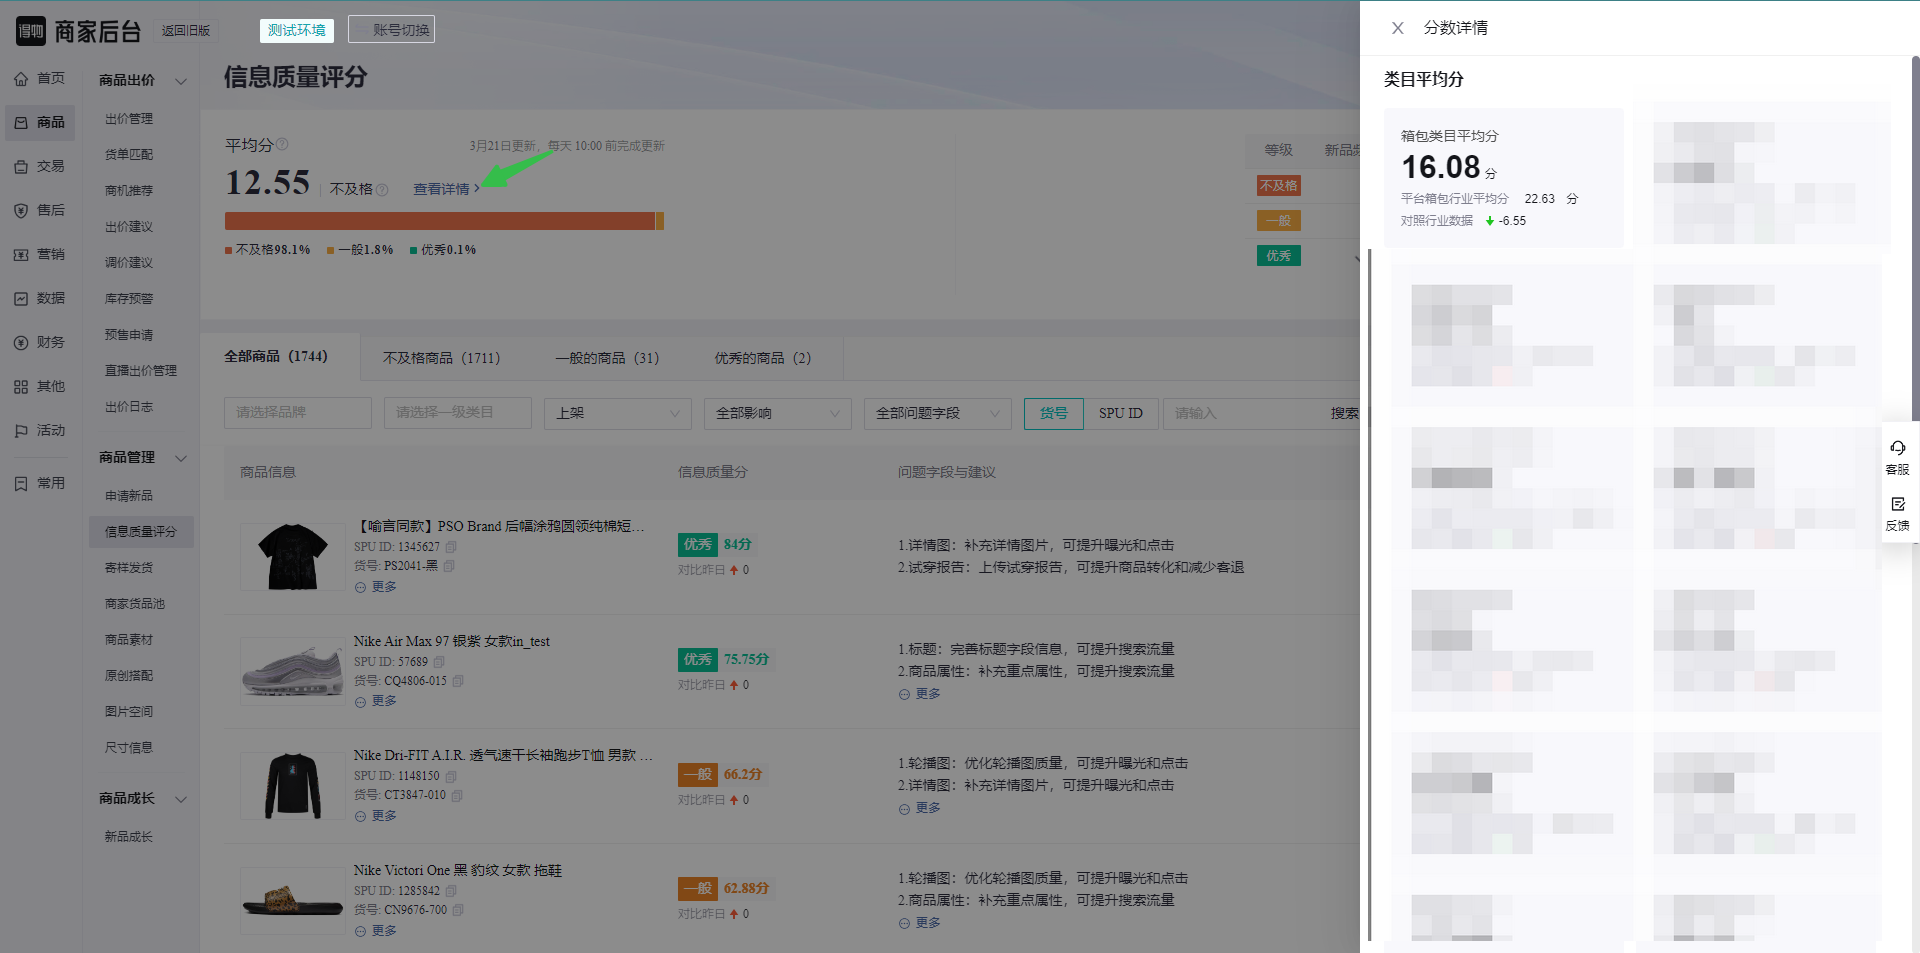Open 出价管理 menu item
1920x953 pixels.
click(x=129, y=119)
